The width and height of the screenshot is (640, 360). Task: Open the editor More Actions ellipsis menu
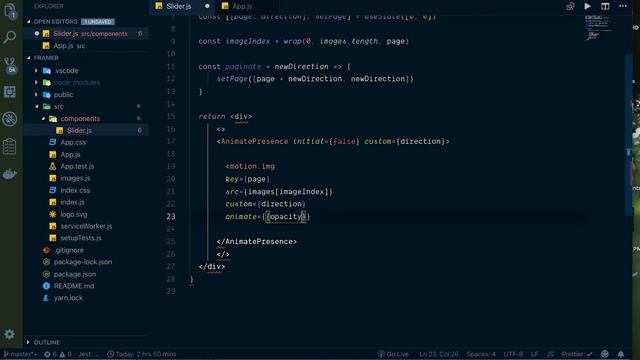click(x=622, y=6)
